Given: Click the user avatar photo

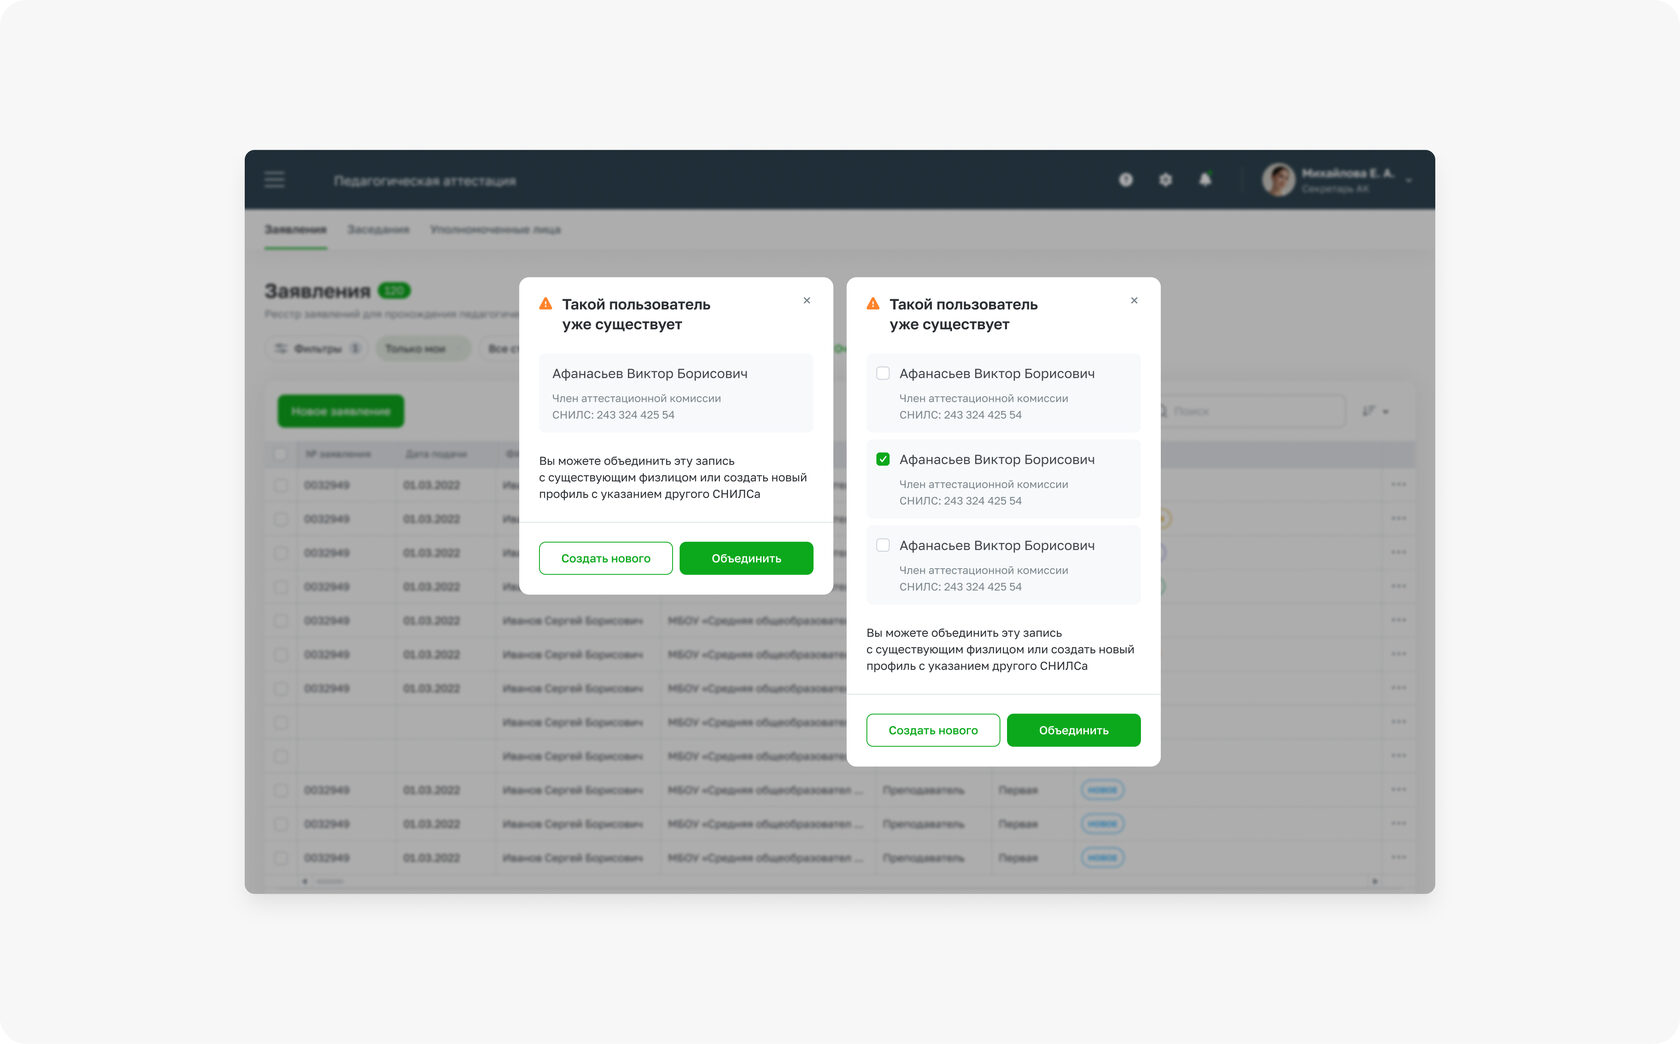Looking at the screenshot, I should click(x=1278, y=179).
